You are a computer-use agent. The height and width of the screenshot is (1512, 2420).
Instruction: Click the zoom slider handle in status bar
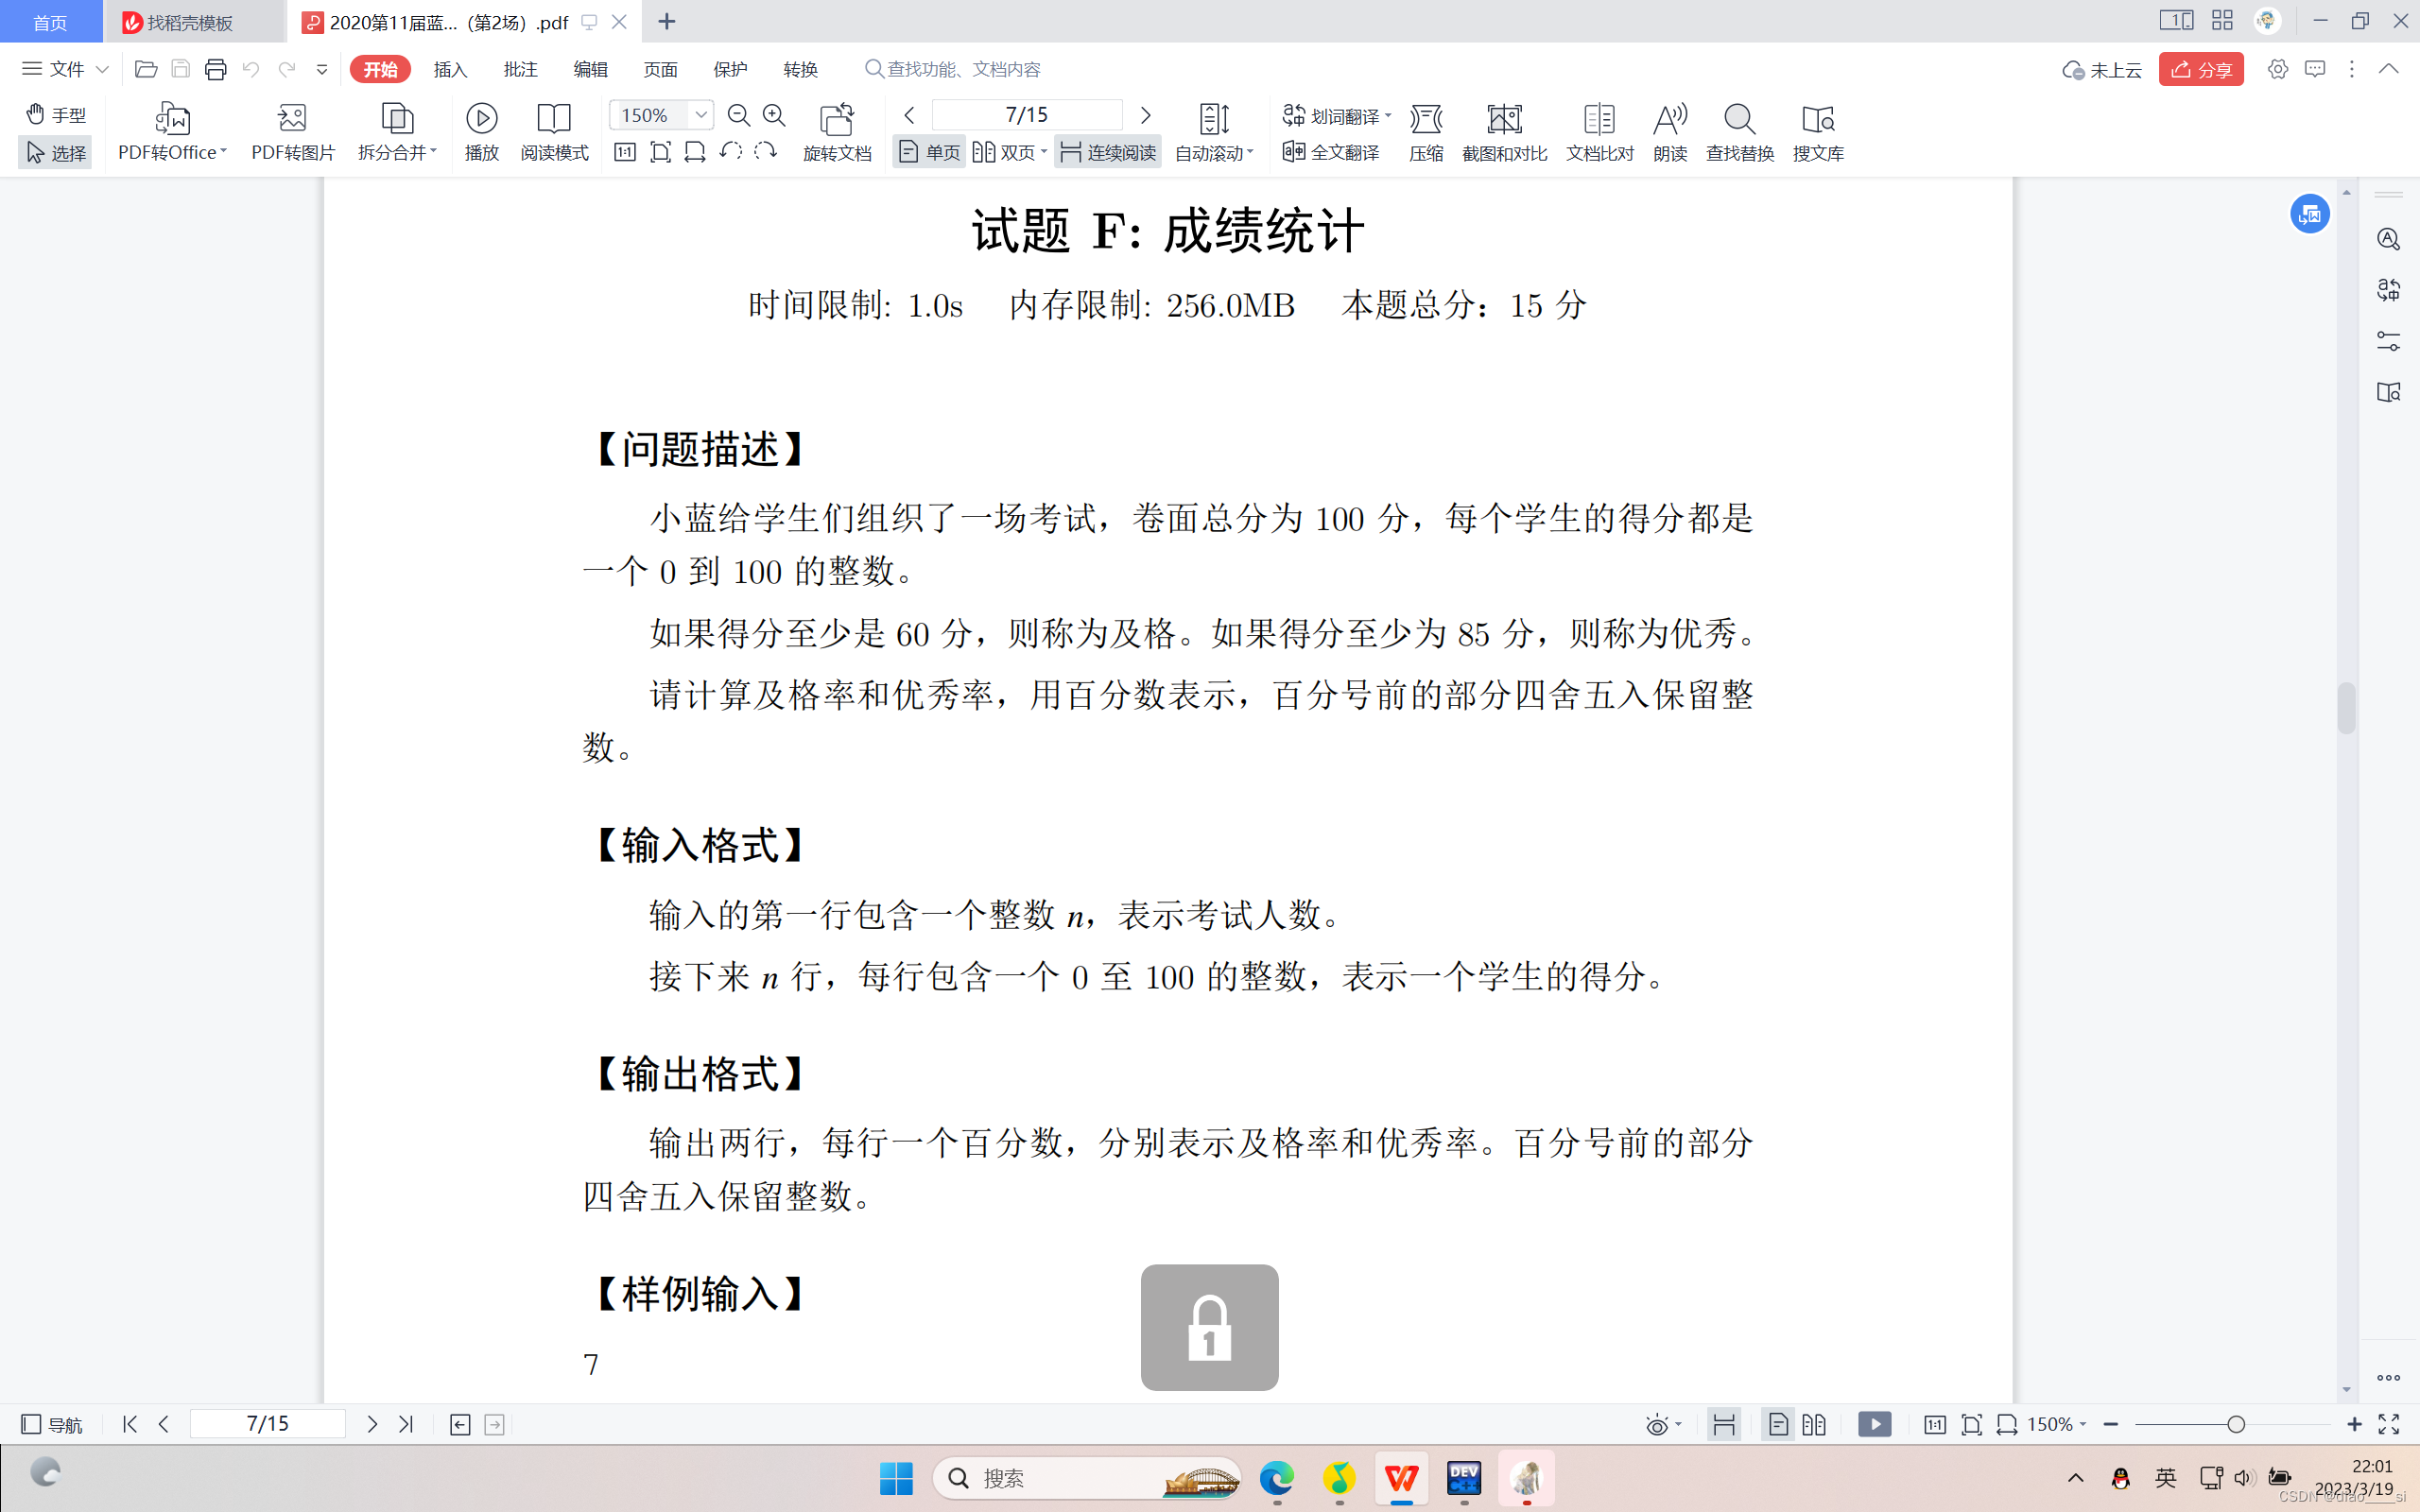click(2236, 1424)
